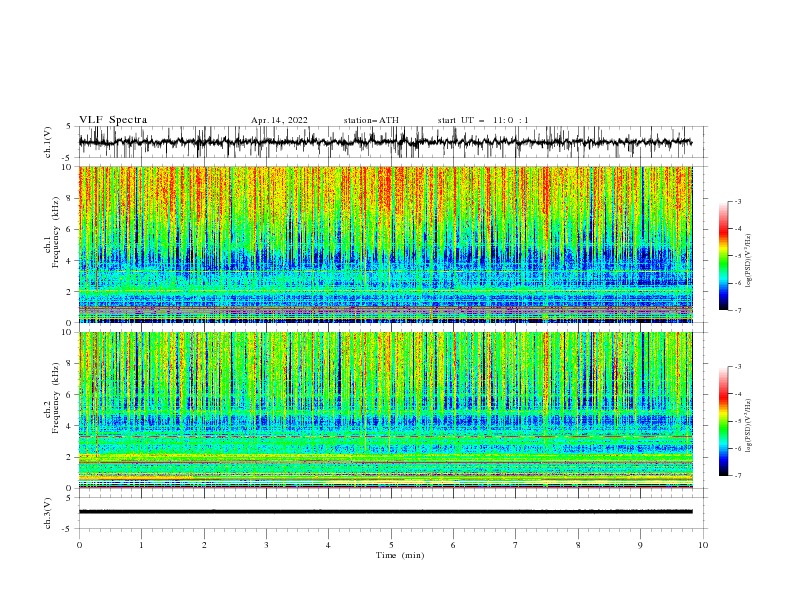Select the ch.2 colorbar "log(PSD)(V²/Hz)" label
The height and width of the screenshot is (612, 792).
click(x=748, y=426)
